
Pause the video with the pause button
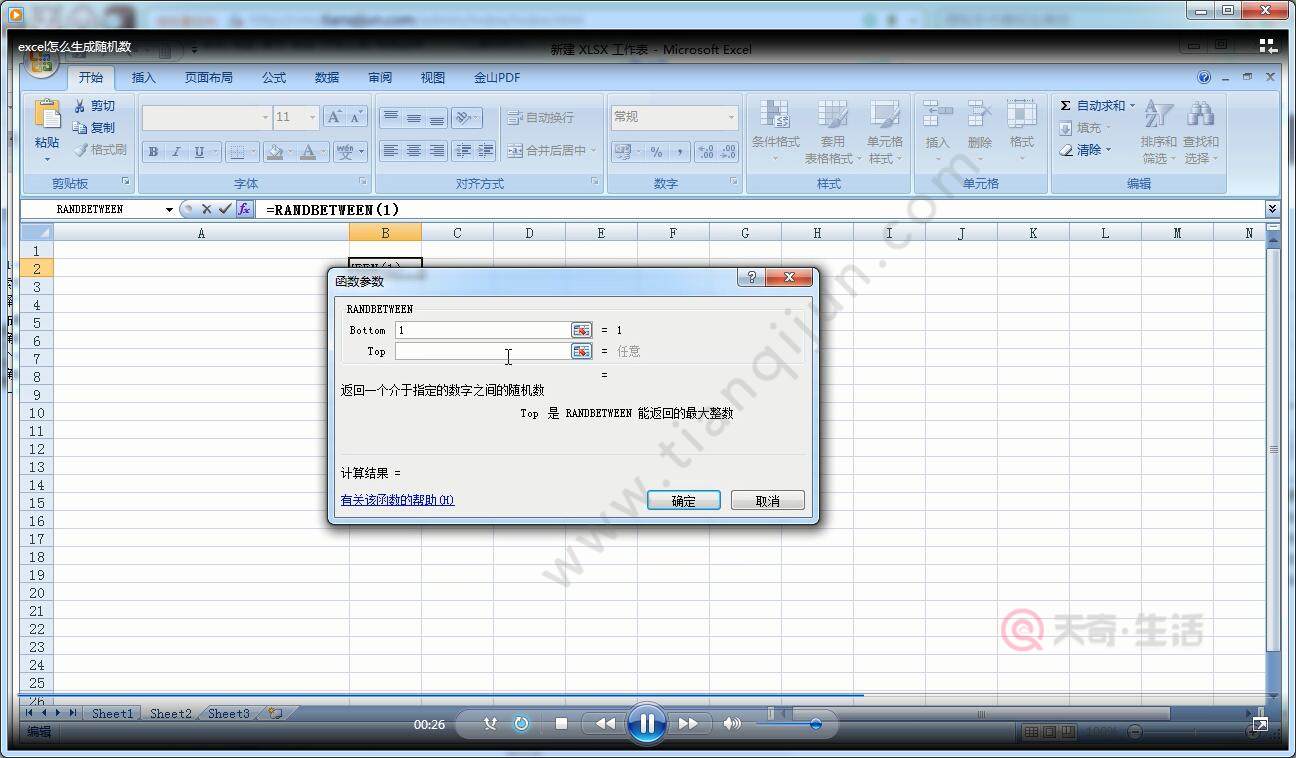click(647, 723)
